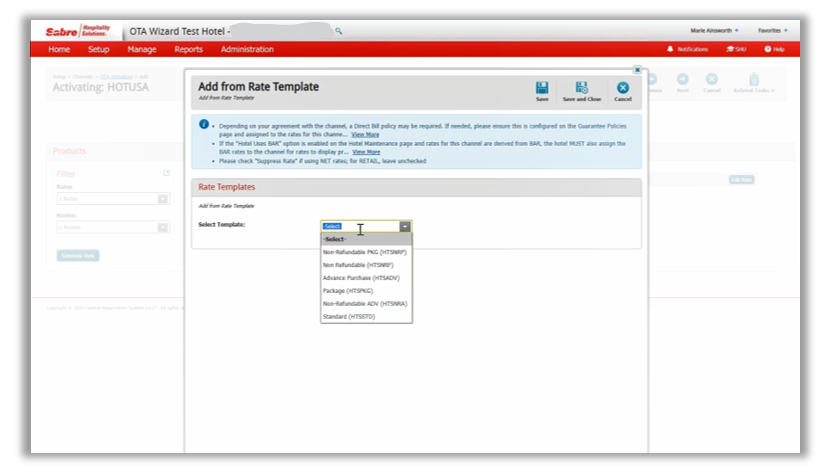Image resolution: width=829 pixels, height=474 pixels.
Task: Choose Non Refundable (HTSNRF) template
Action: pos(366,265)
